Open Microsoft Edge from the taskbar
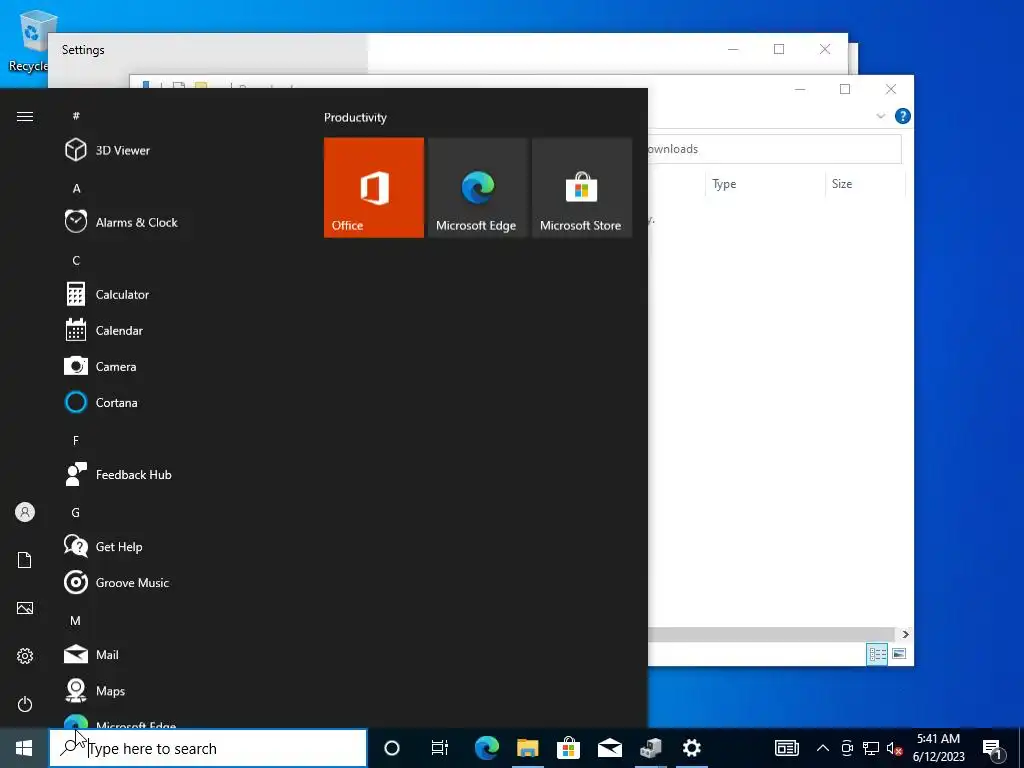The image size is (1024, 768). point(487,748)
